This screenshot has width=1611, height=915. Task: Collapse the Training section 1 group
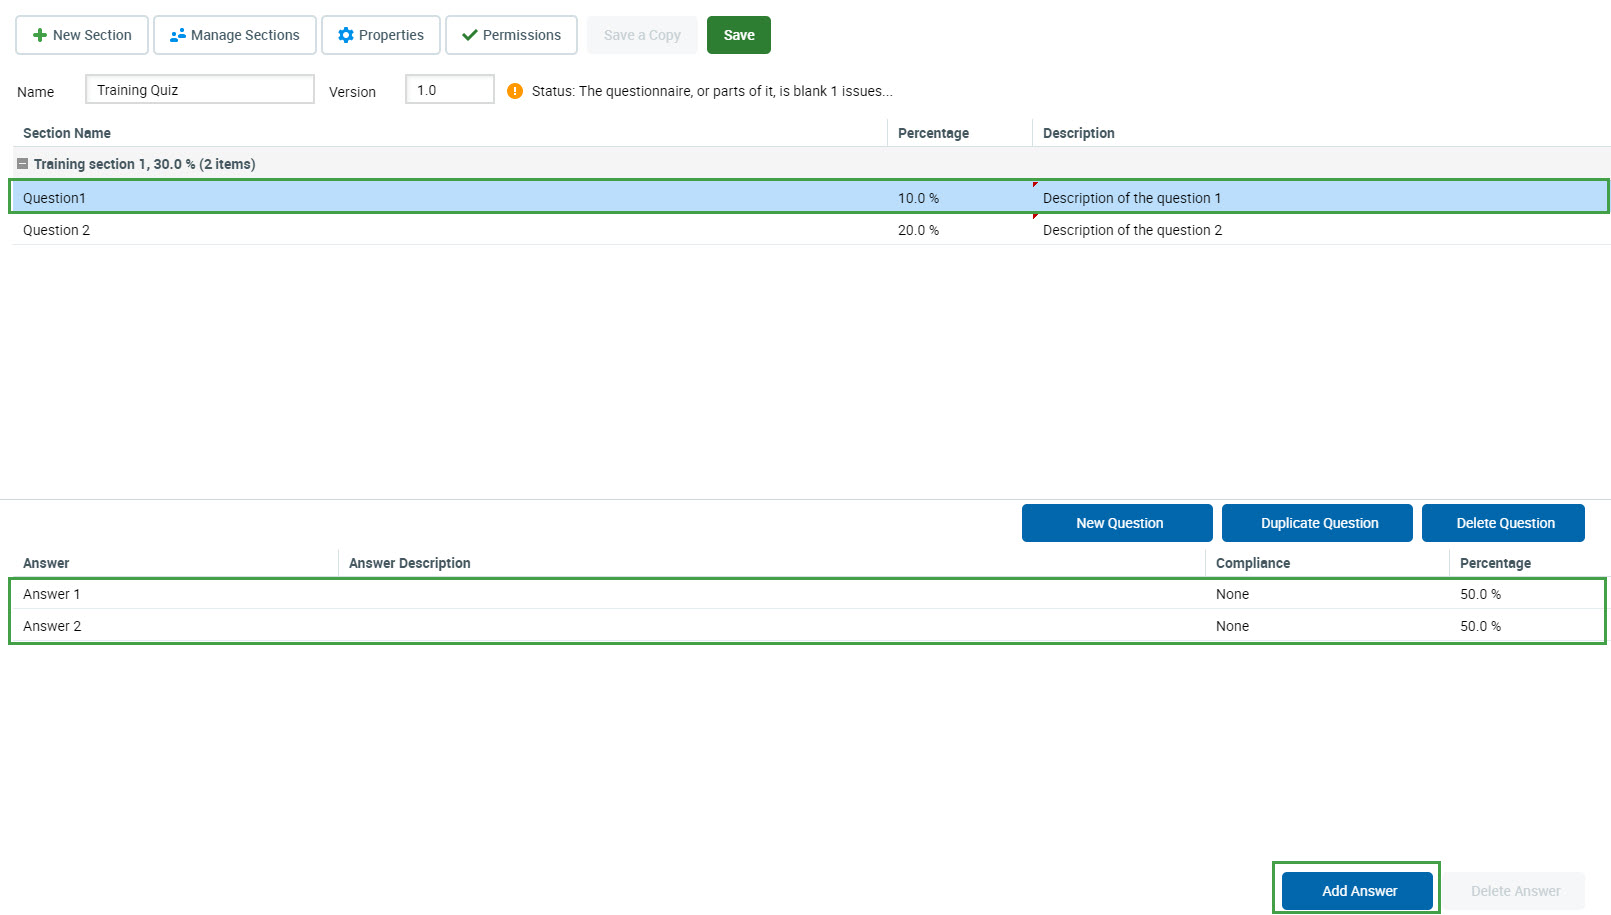(22, 164)
